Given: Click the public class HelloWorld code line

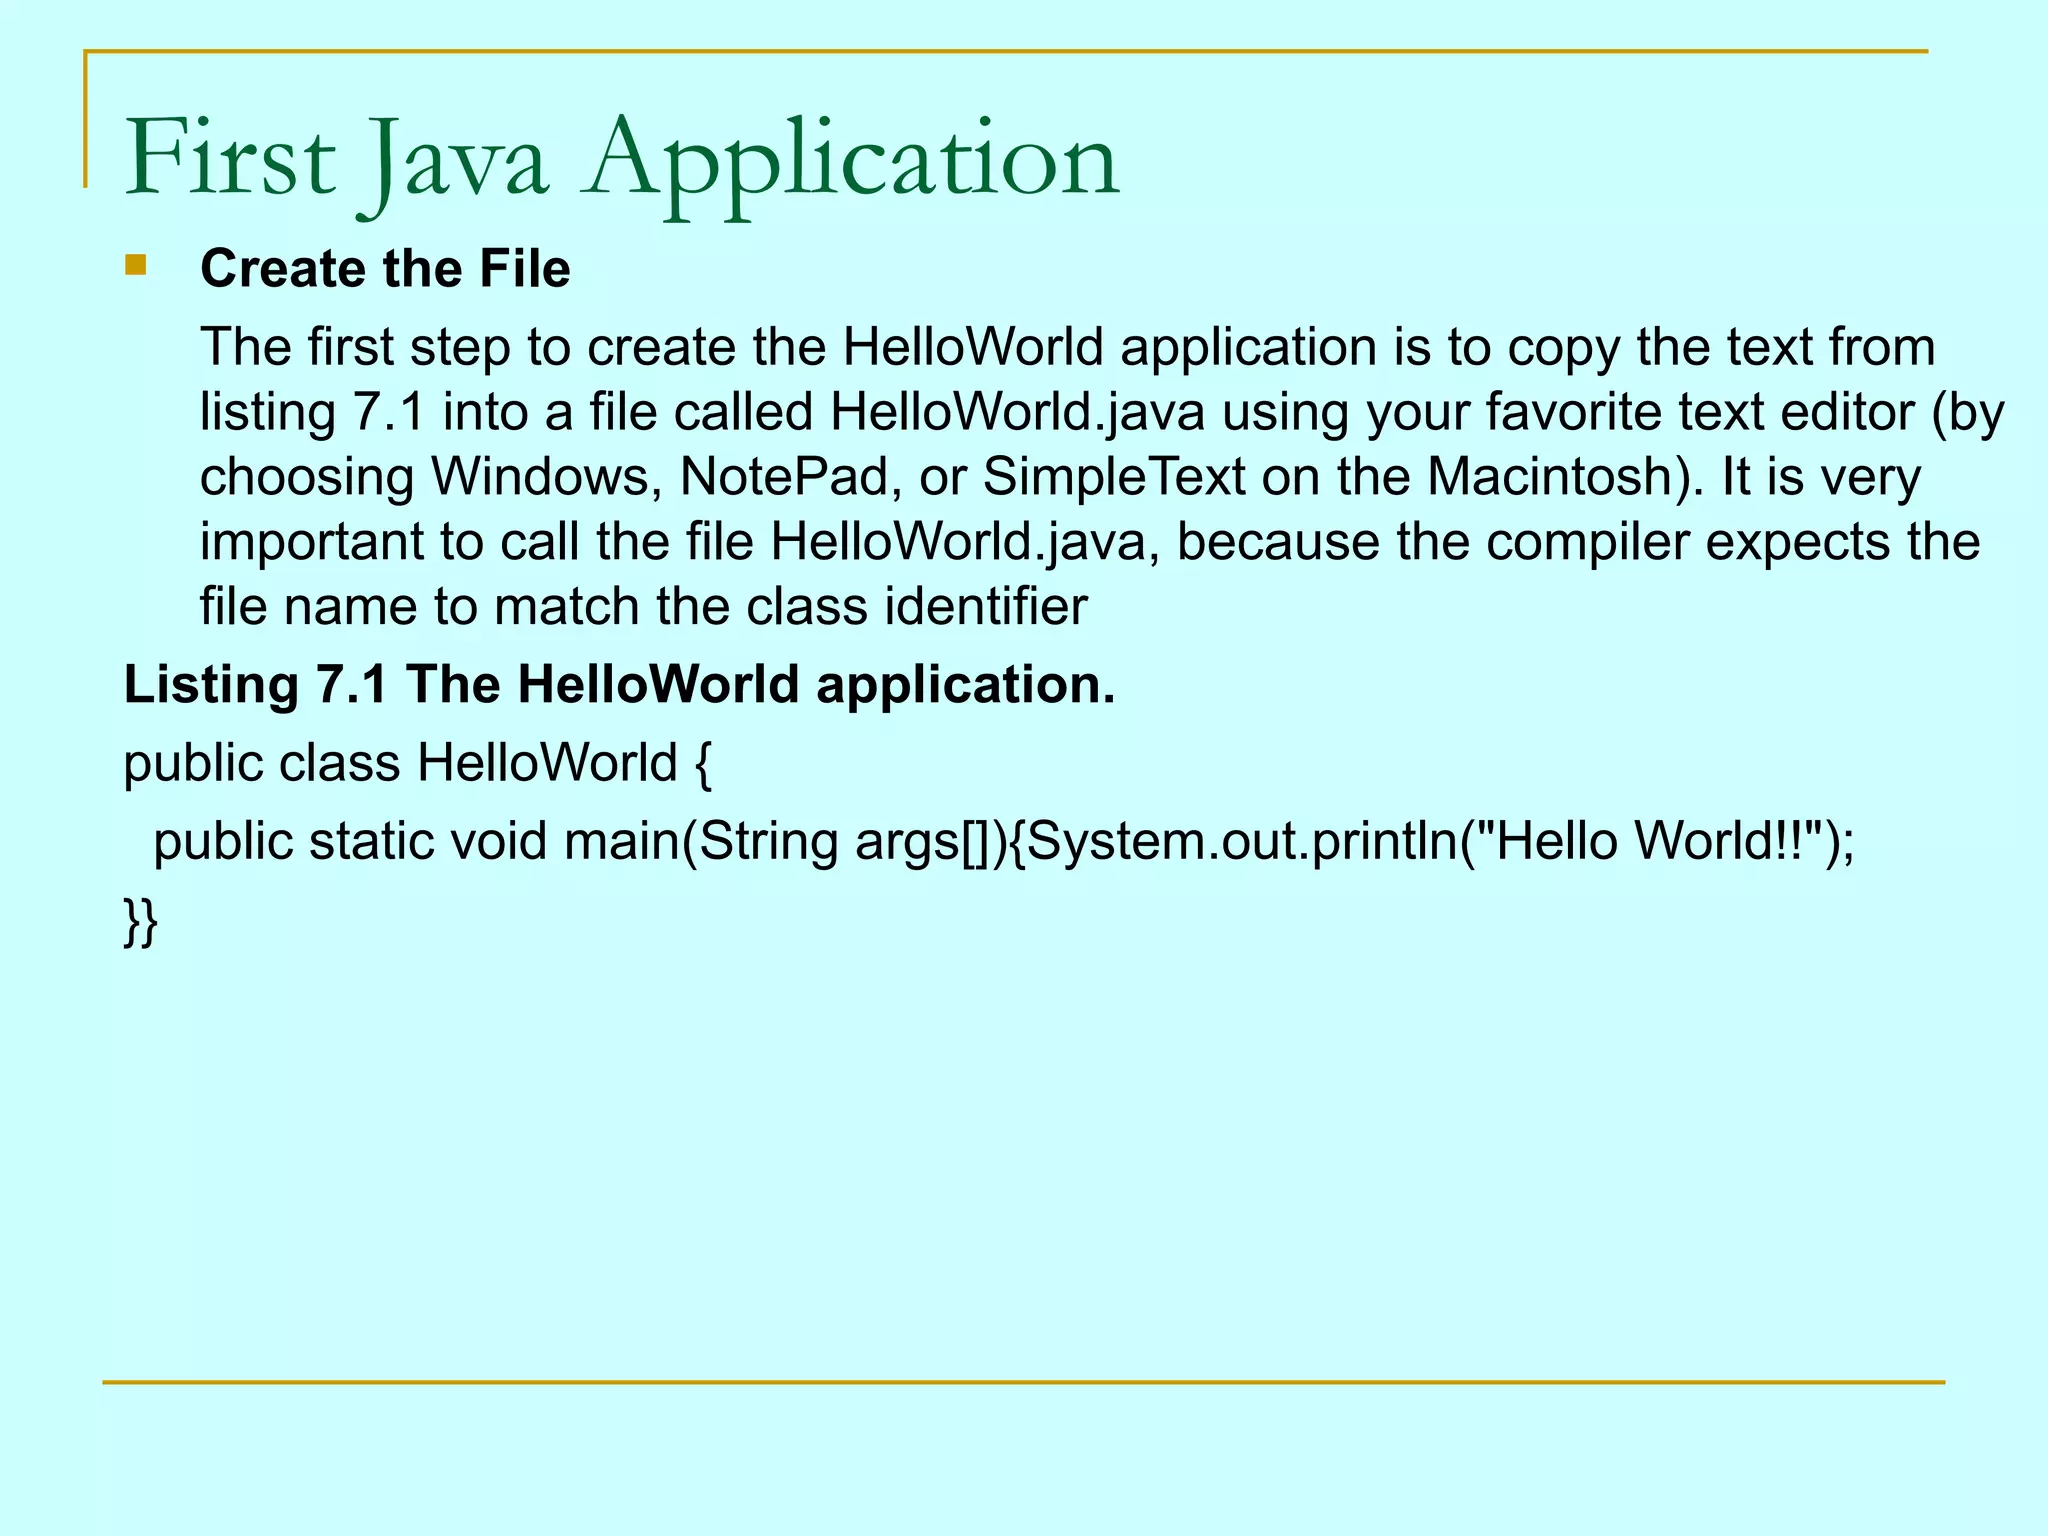Looking at the screenshot, I should pos(417,763).
